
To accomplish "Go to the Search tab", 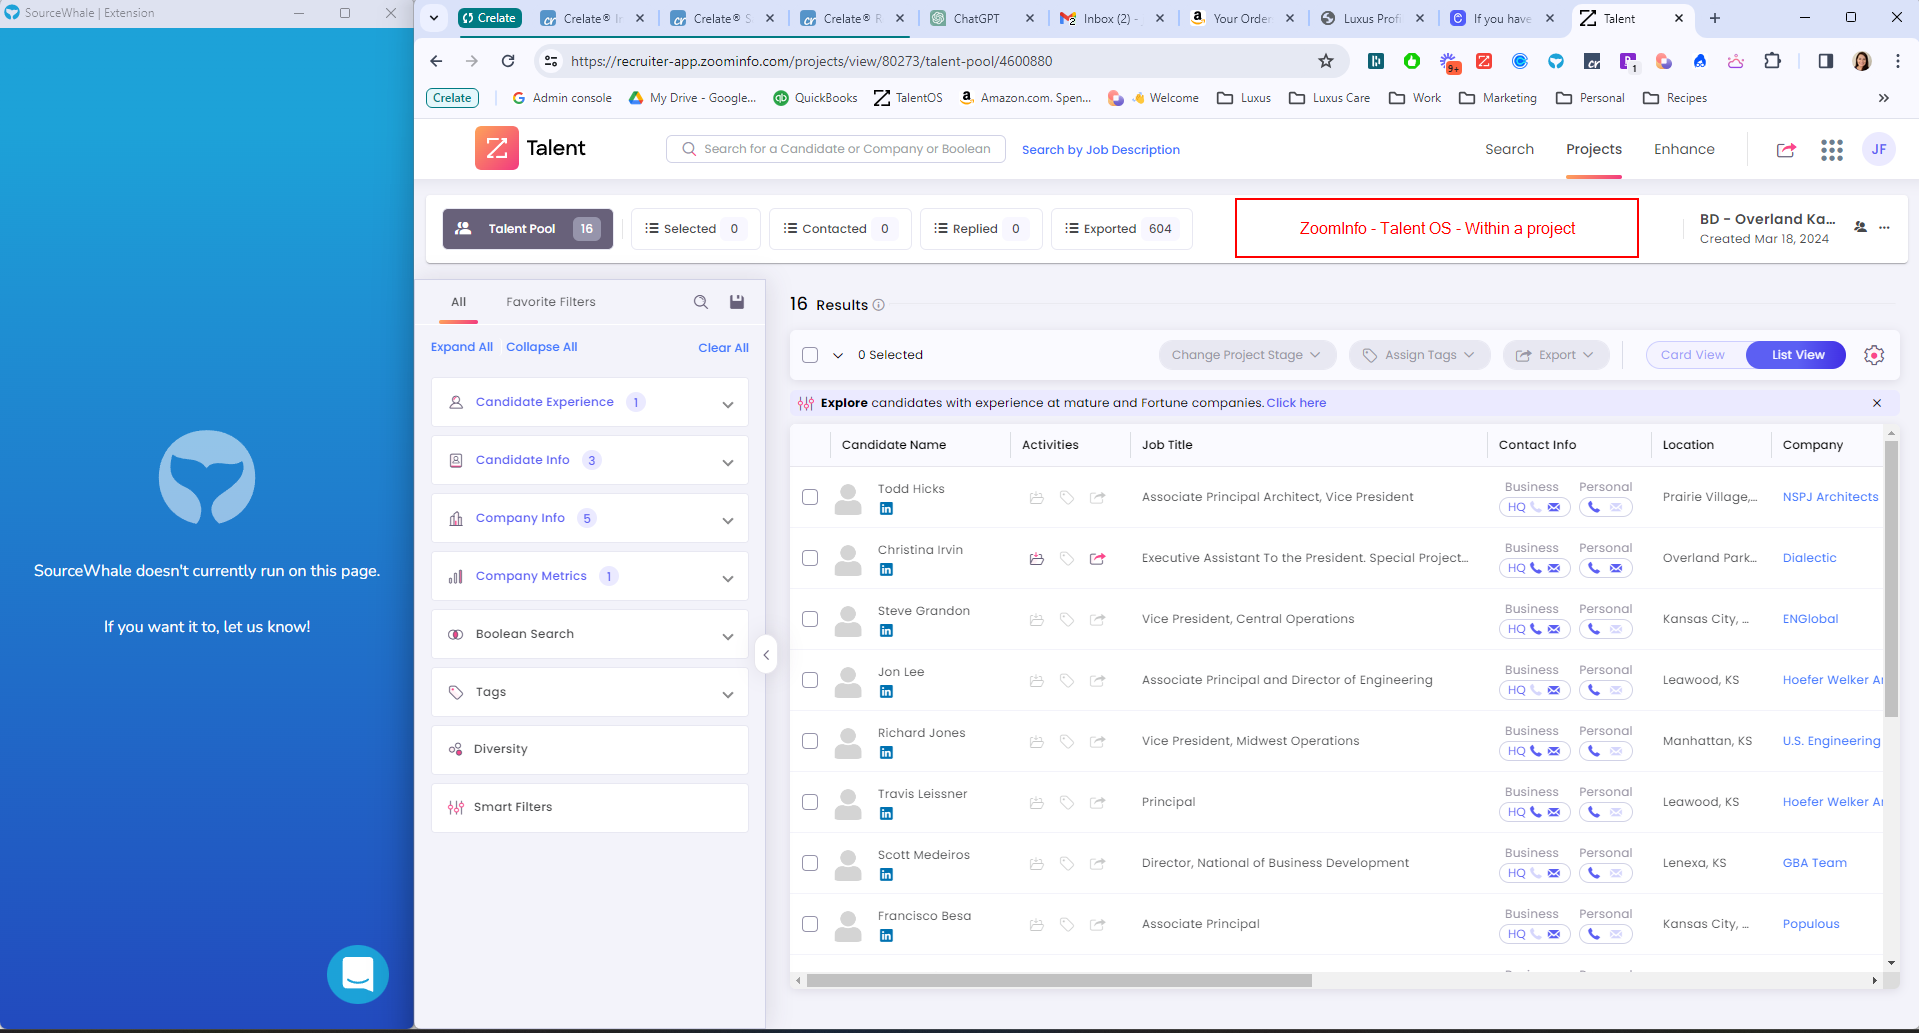I will [1509, 149].
